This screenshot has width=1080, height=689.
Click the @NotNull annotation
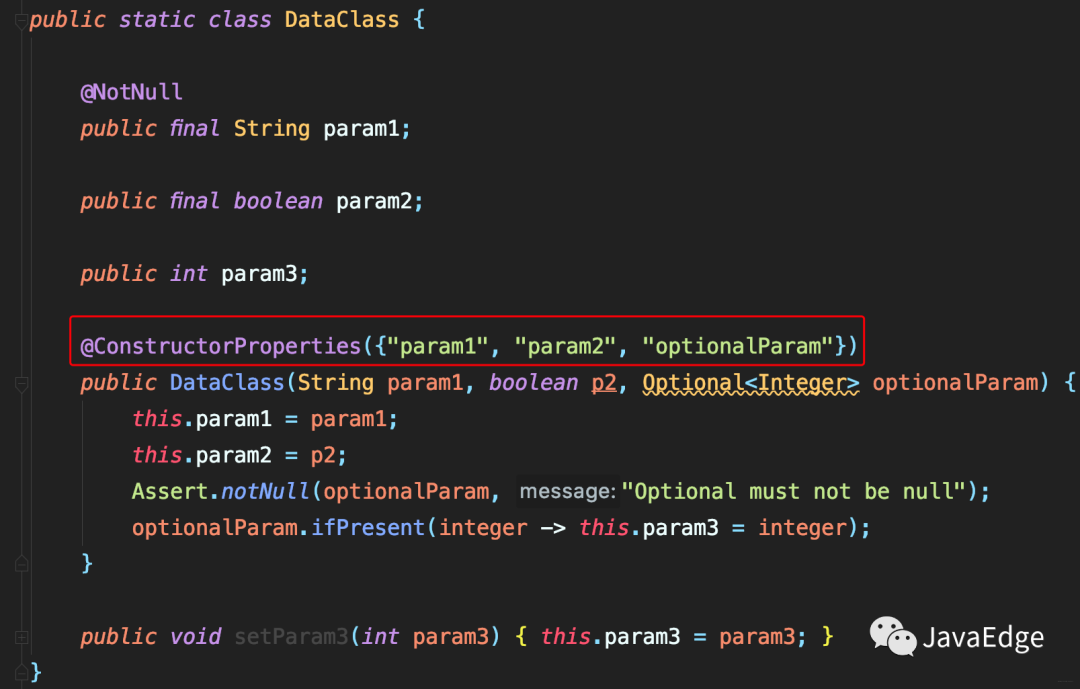[x=132, y=92]
